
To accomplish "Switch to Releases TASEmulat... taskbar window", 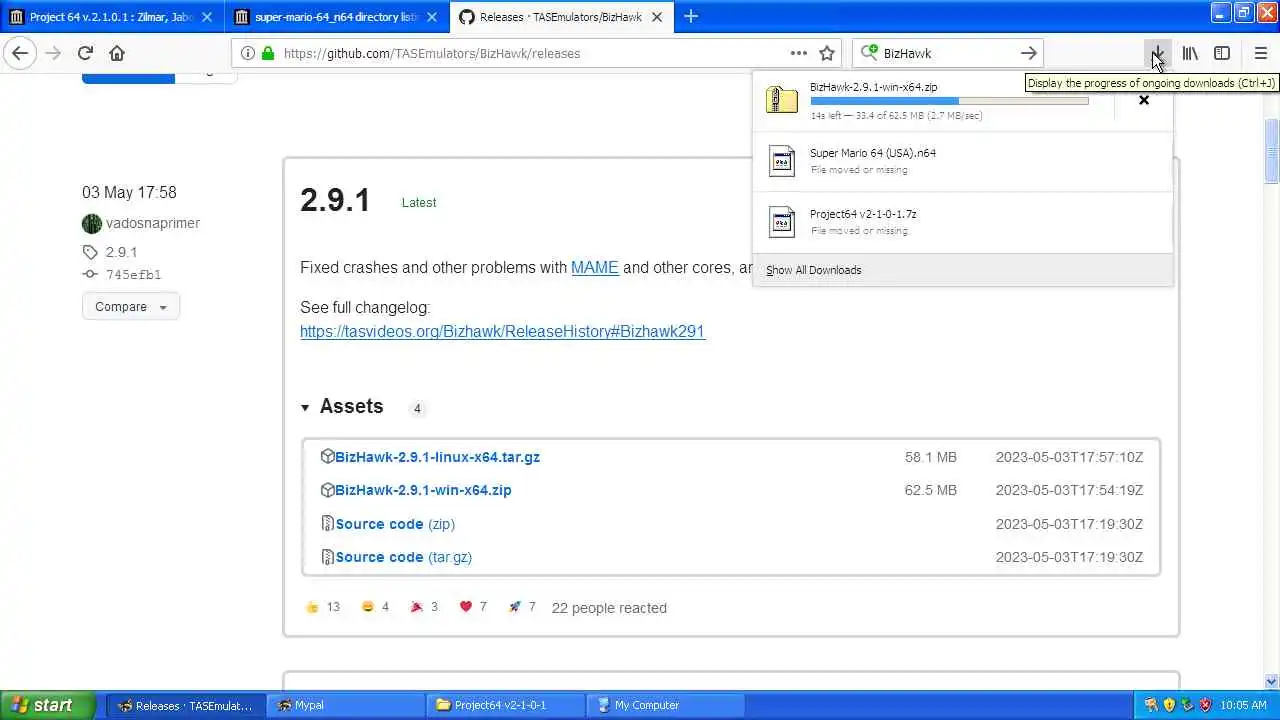I will (x=186, y=705).
